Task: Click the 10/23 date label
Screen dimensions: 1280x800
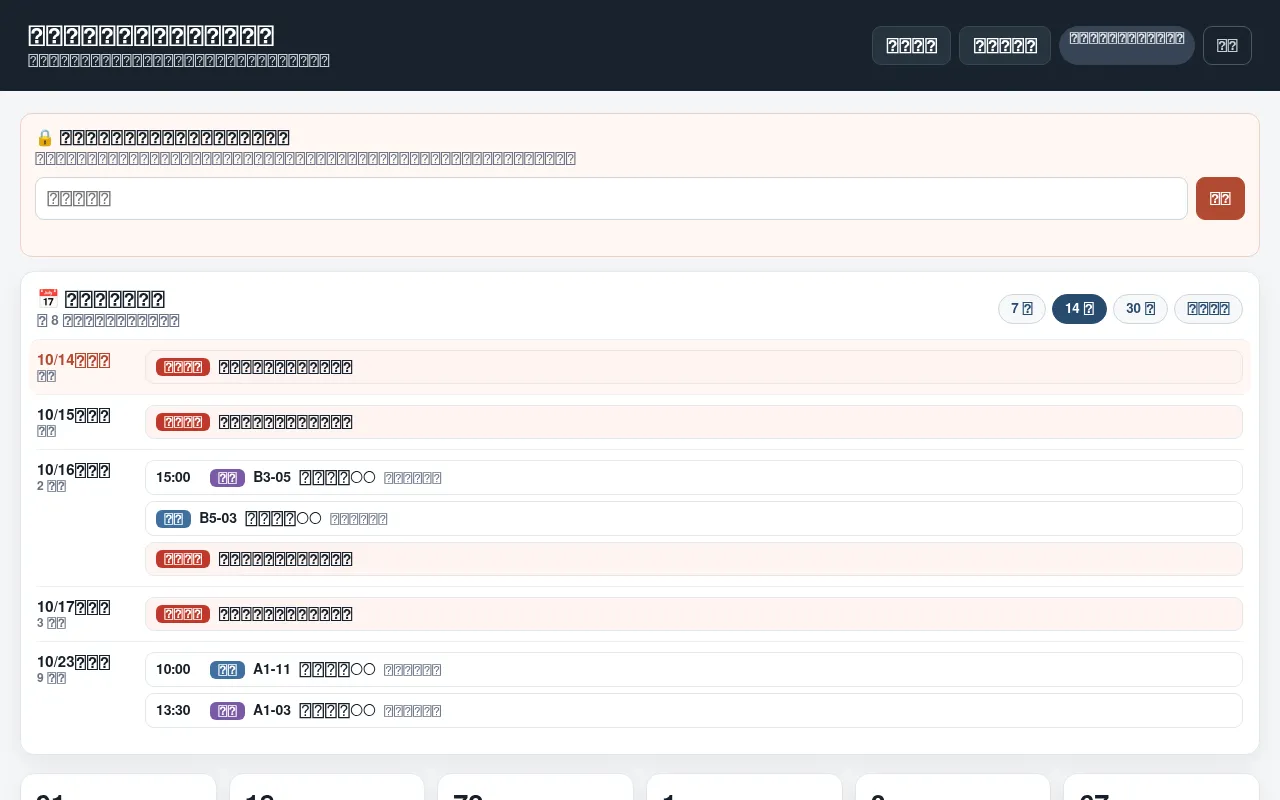Action: 74,662
